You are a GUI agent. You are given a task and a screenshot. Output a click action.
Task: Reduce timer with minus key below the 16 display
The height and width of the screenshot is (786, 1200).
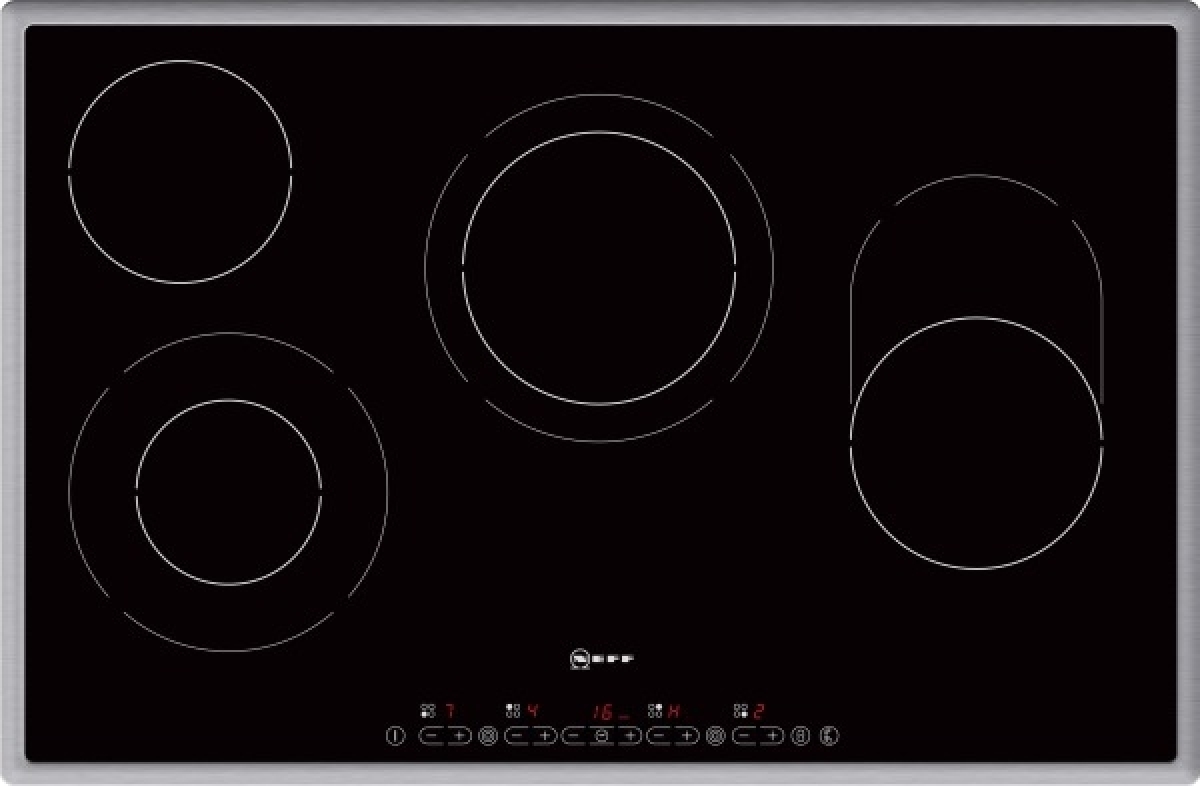point(573,736)
